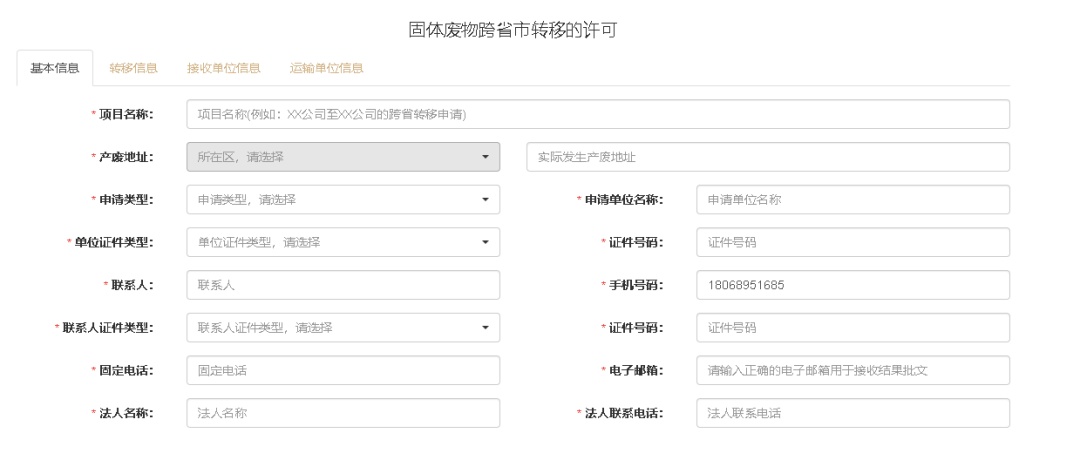The image size is (1080, 460).
Task: Focus the 实际发生产废地址 address field
Action: 768,157
